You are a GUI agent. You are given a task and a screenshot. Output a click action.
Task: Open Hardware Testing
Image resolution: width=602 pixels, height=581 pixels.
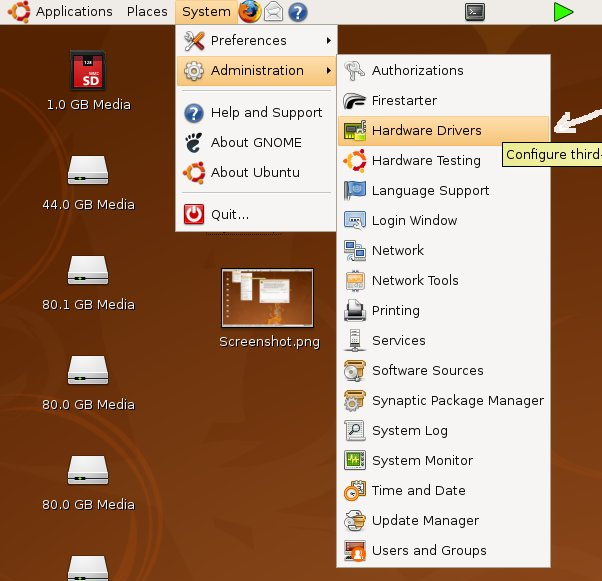click(x=443, y=161)
